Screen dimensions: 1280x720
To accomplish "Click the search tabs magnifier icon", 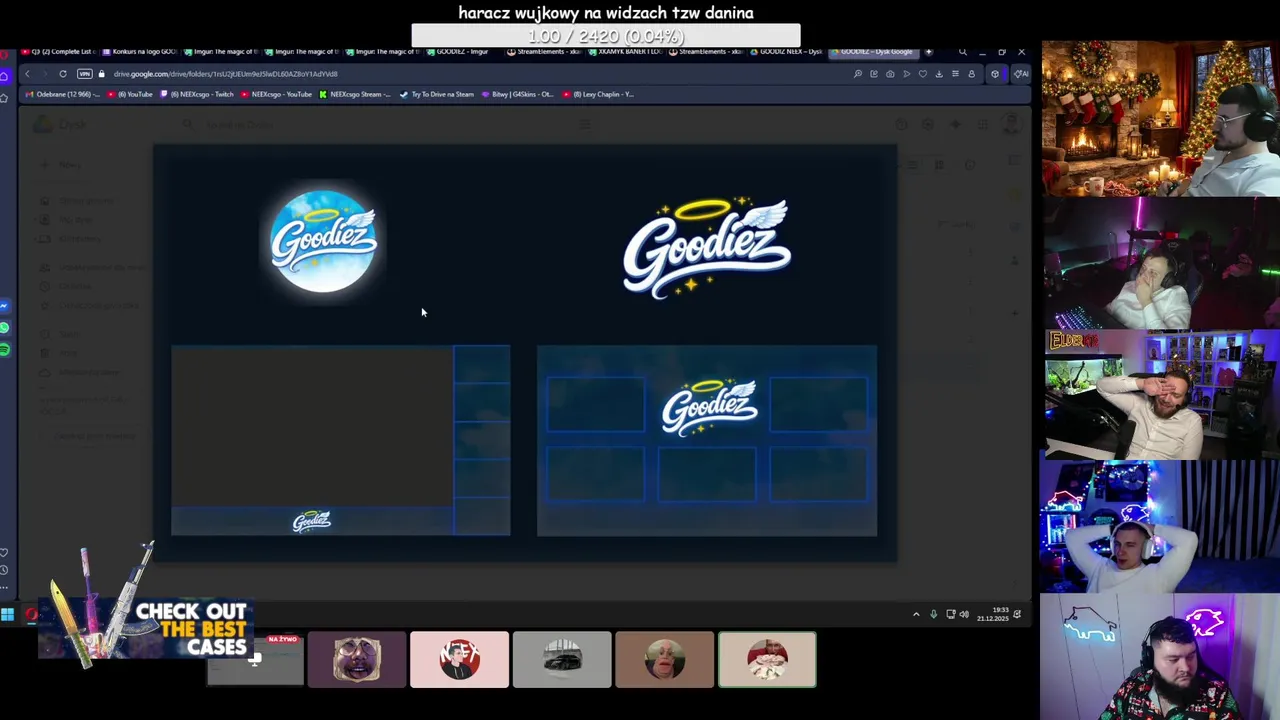I will (962, 52).
